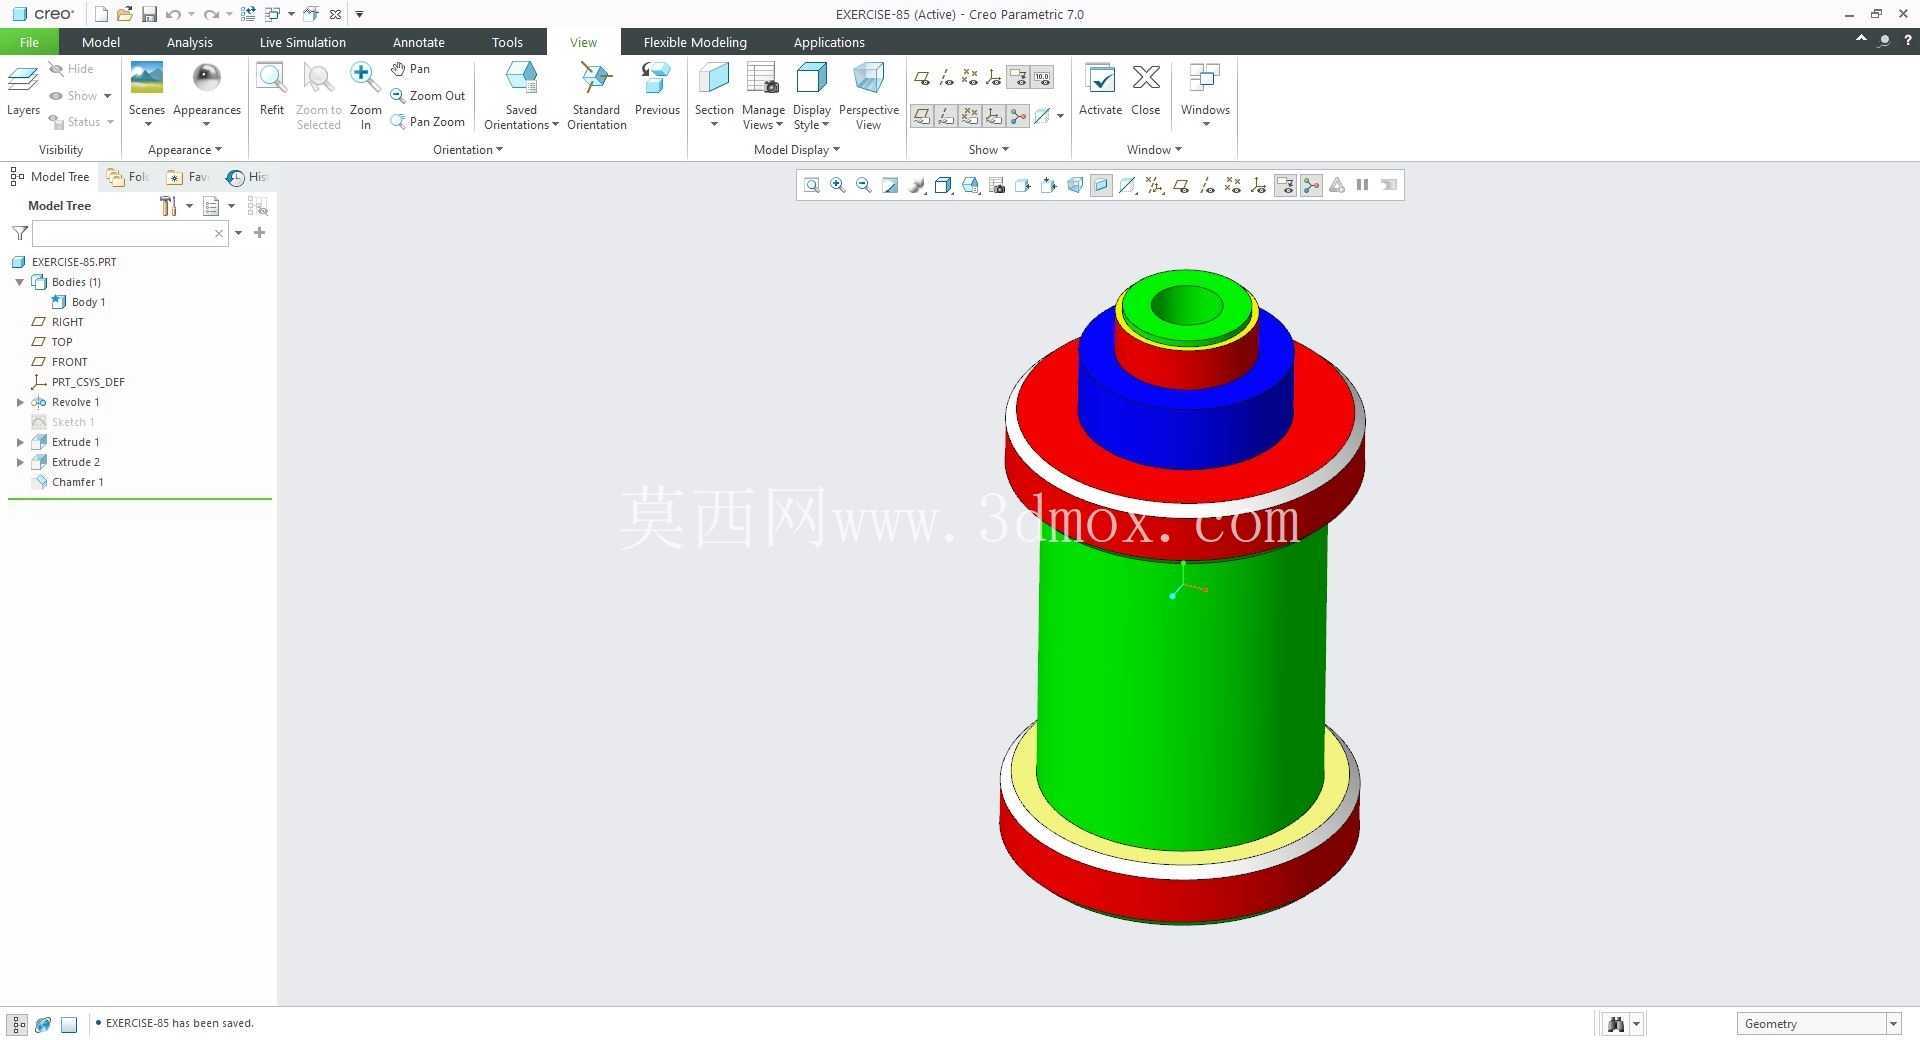Open the Scenes gallery icon
Screen dimensions: 1920x1040
tap(147, 78)
